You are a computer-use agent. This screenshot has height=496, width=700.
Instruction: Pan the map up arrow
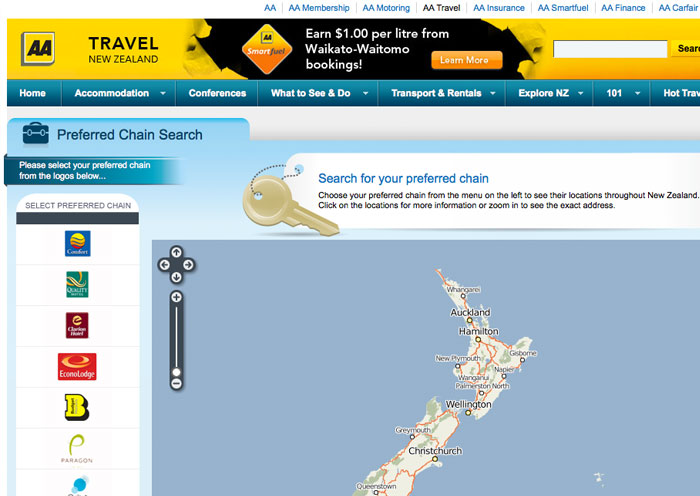coord(176,253)
